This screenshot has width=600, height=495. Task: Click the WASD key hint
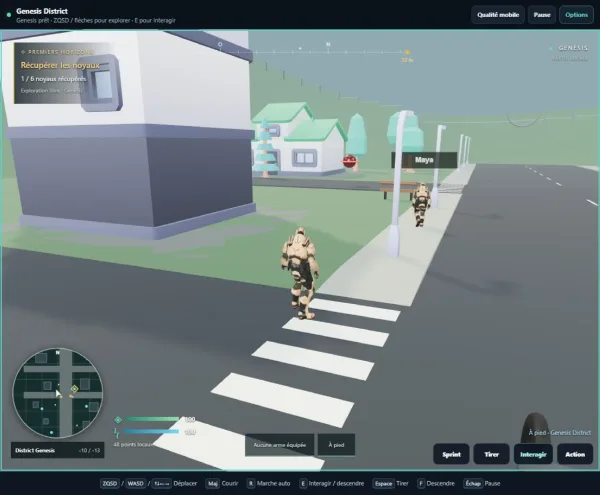coord(135,484)
